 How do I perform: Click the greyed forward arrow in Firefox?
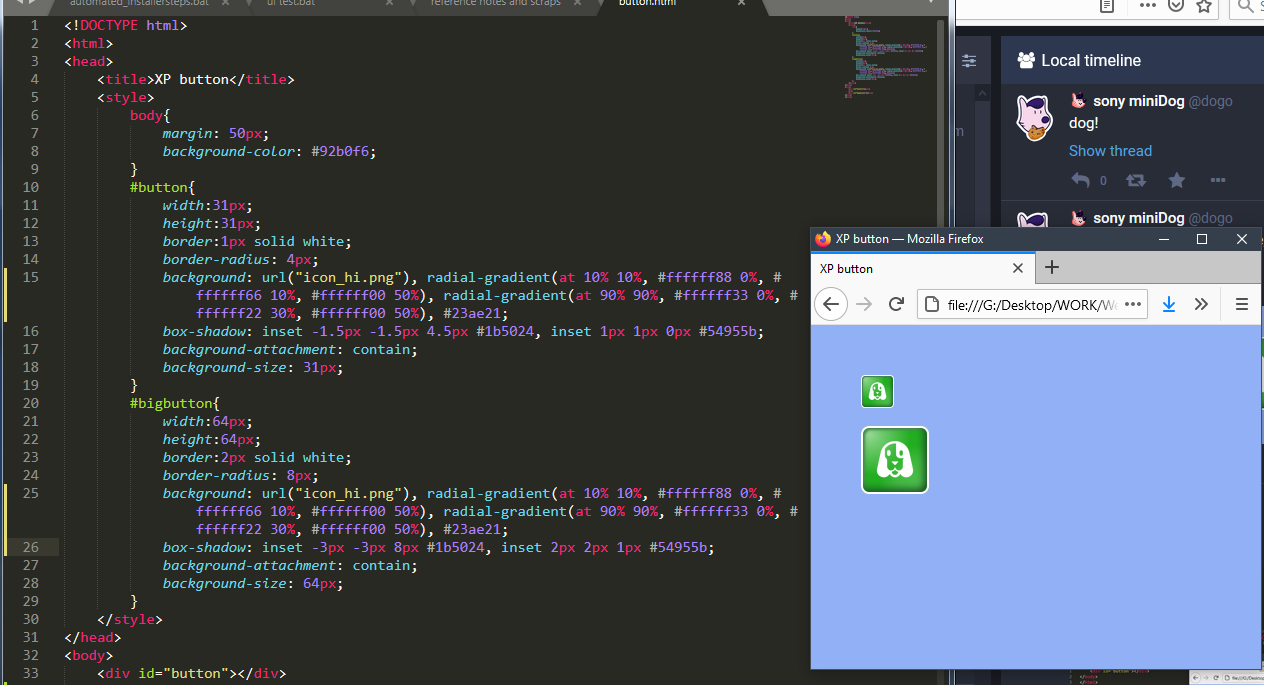[864, 304]
